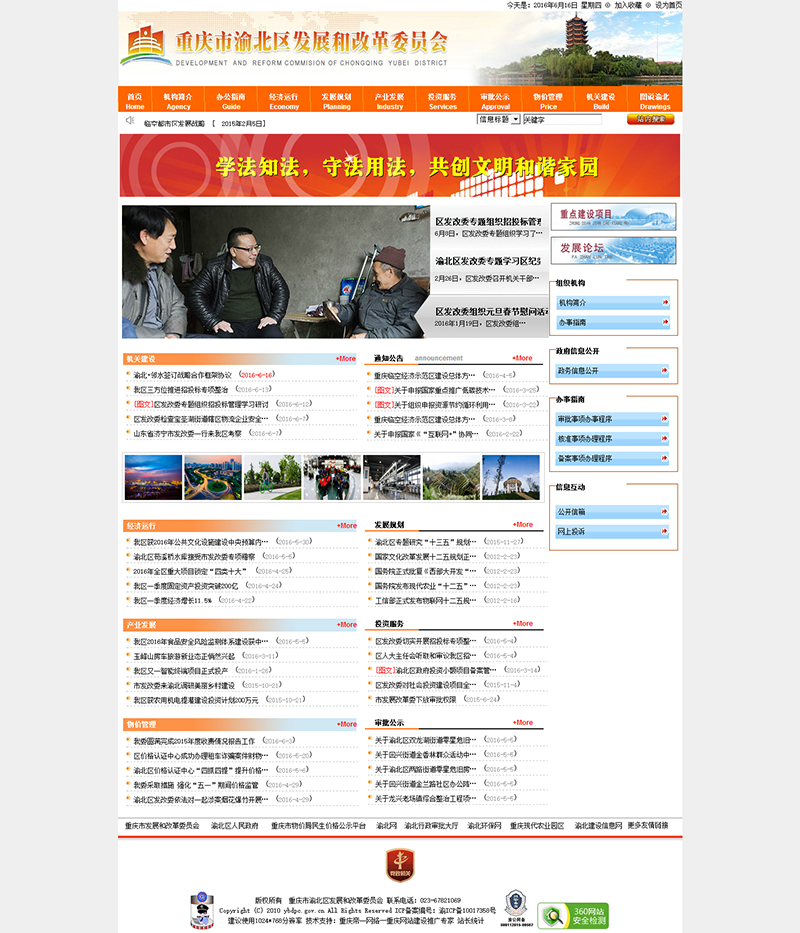The image size is (800, 933).
Task: Click arrow icon beside 政务信息公开 item
Action: pyautogui.click(x=665, y=371)
